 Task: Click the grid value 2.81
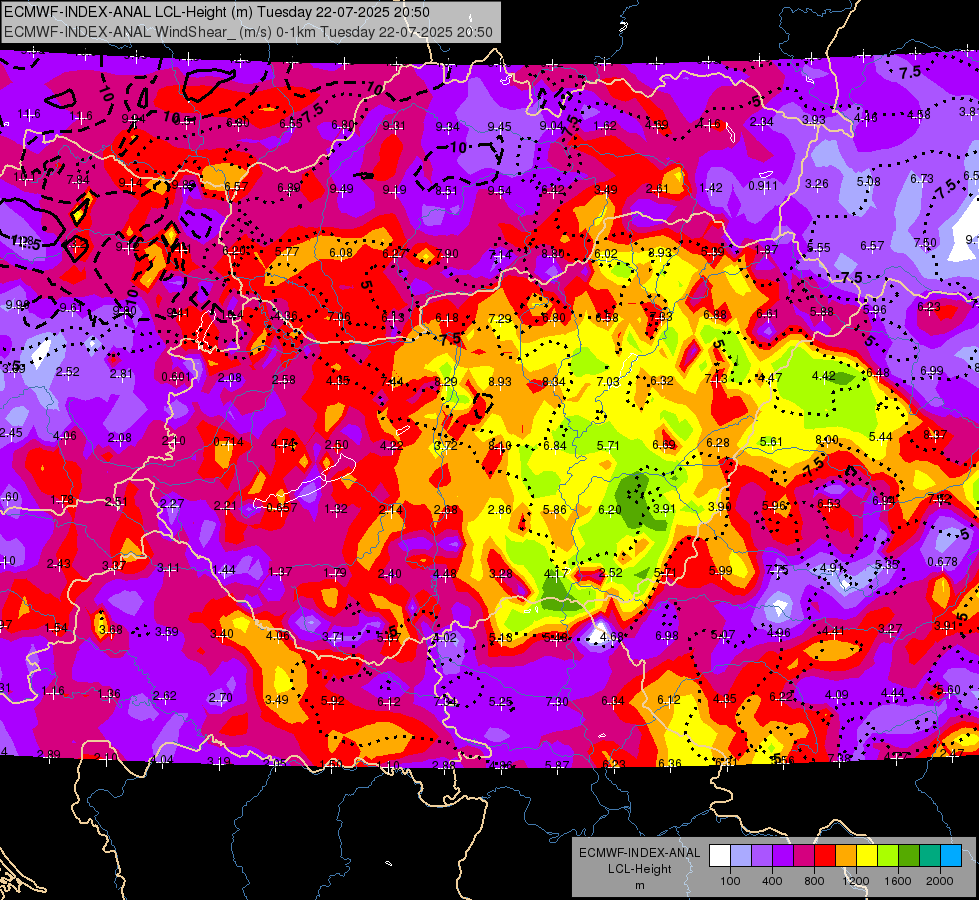click(x=121, y=373)
